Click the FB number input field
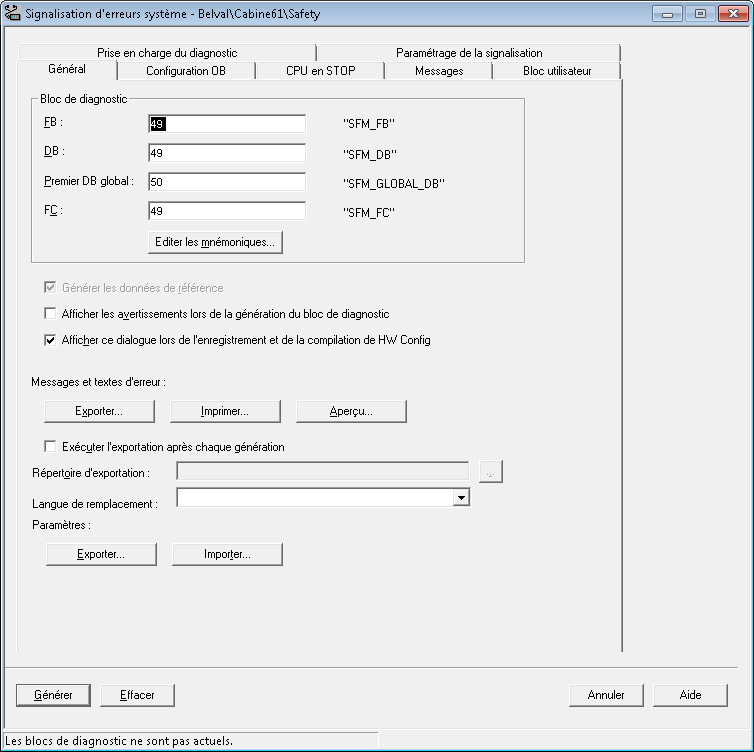754x752 pixels. (227, 124)
